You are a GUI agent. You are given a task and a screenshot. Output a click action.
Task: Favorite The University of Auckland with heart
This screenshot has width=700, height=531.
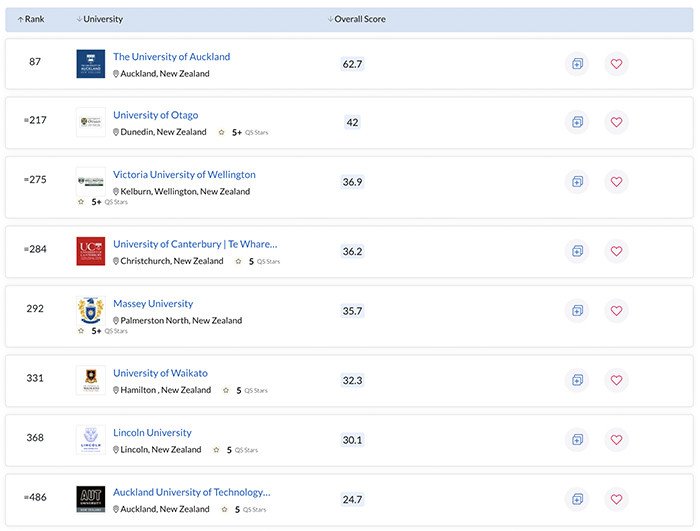tap(616, 64)
